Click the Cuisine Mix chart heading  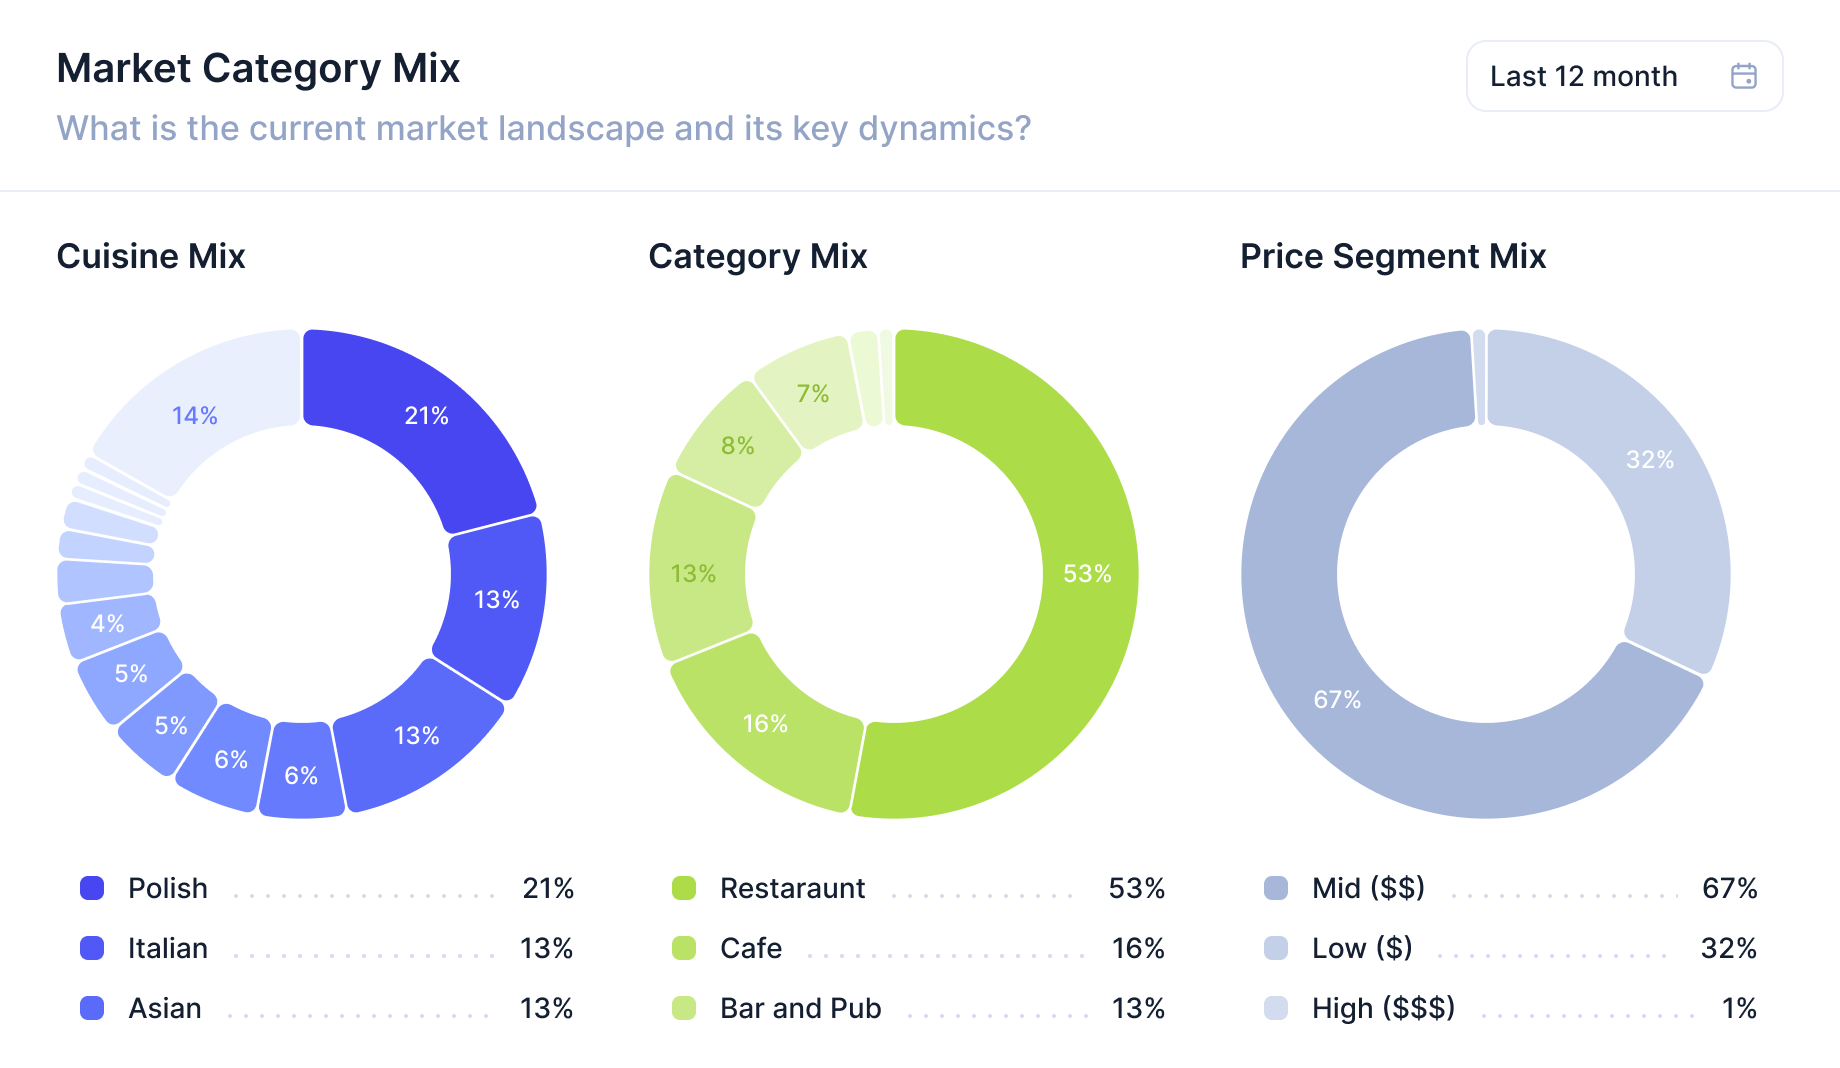[x=151, y=256]
